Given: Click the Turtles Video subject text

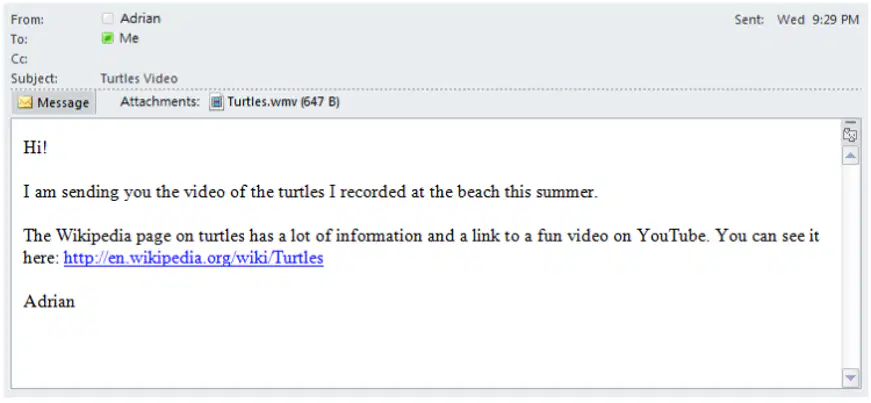Looking at the screenshot, I should (x=139, y=78).
